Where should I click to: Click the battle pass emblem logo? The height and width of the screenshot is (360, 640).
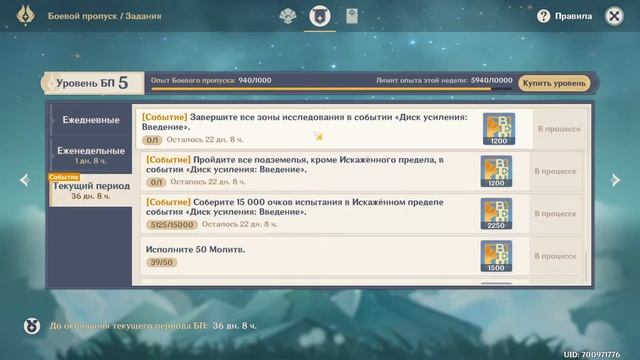(x=25, y=16)
